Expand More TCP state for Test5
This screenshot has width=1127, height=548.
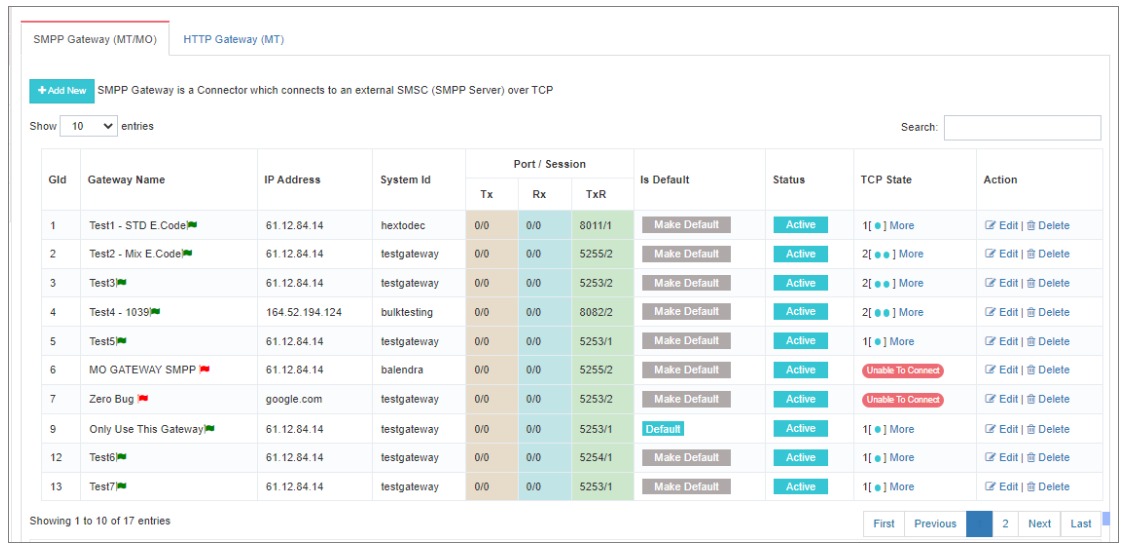[902, 341]
